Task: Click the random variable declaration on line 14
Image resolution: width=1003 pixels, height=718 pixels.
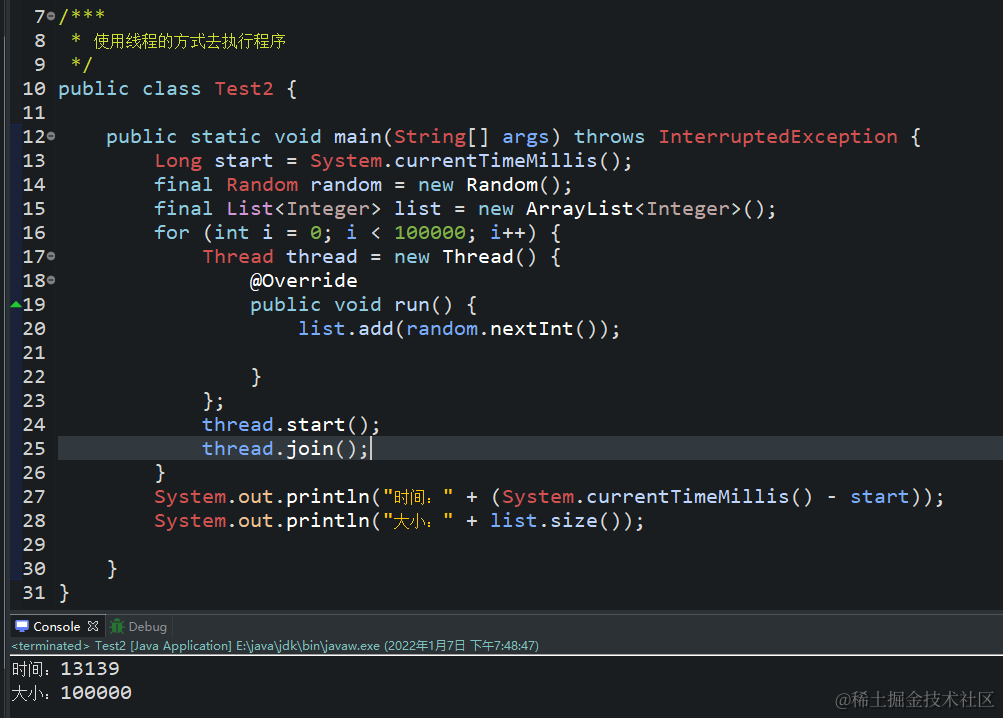Action: point(346,185)
